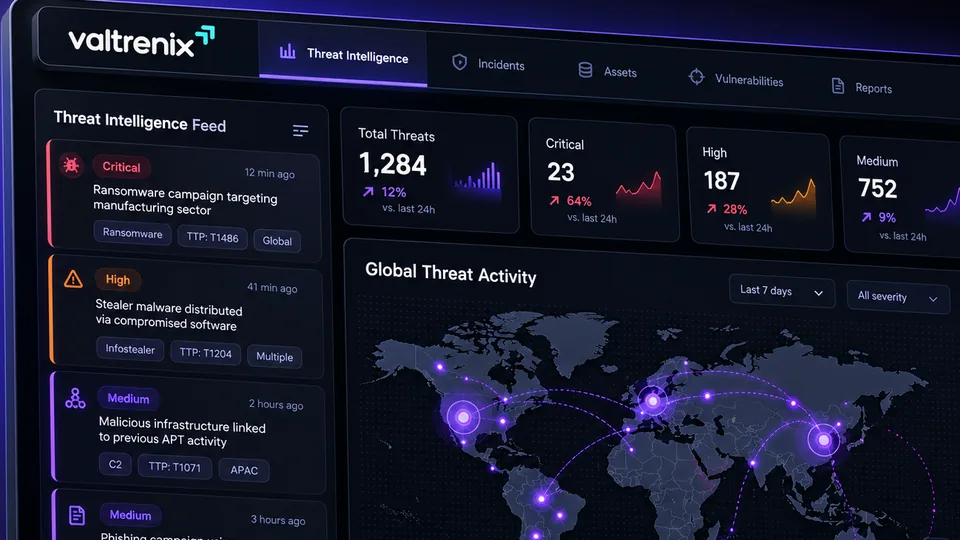
Task: Click the 9% trend arrow icon
Action: point(866,217)
